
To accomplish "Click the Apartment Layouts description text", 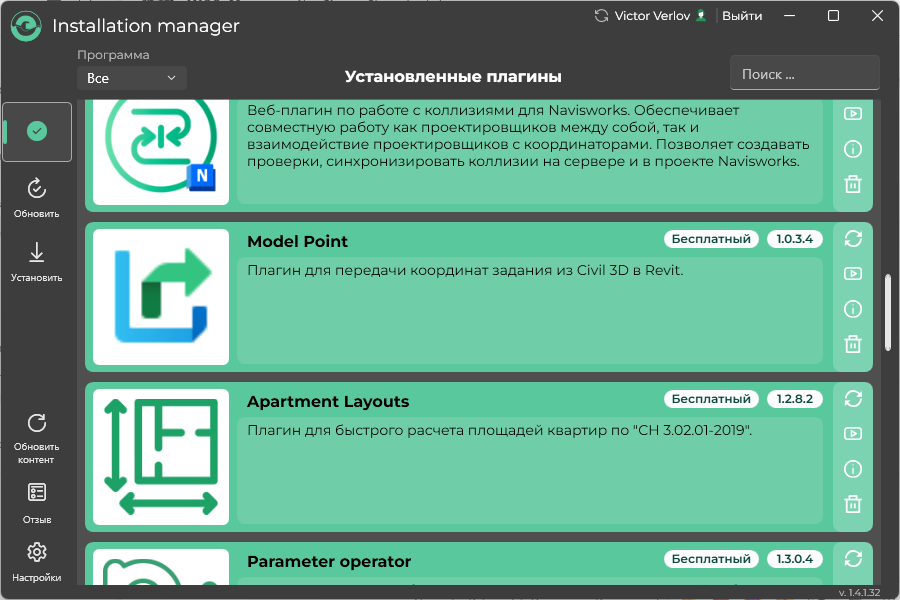I will click(x=499, y=430).
